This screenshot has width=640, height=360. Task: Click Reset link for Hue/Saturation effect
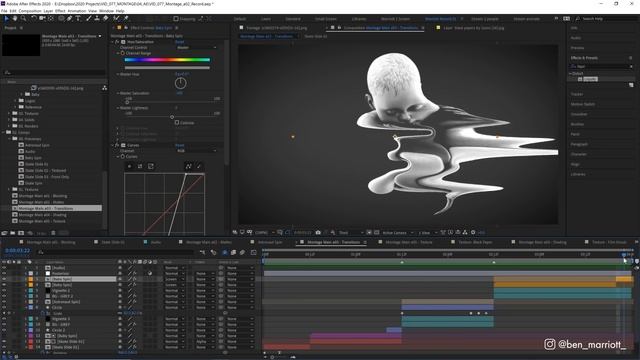tap(180, 42)
